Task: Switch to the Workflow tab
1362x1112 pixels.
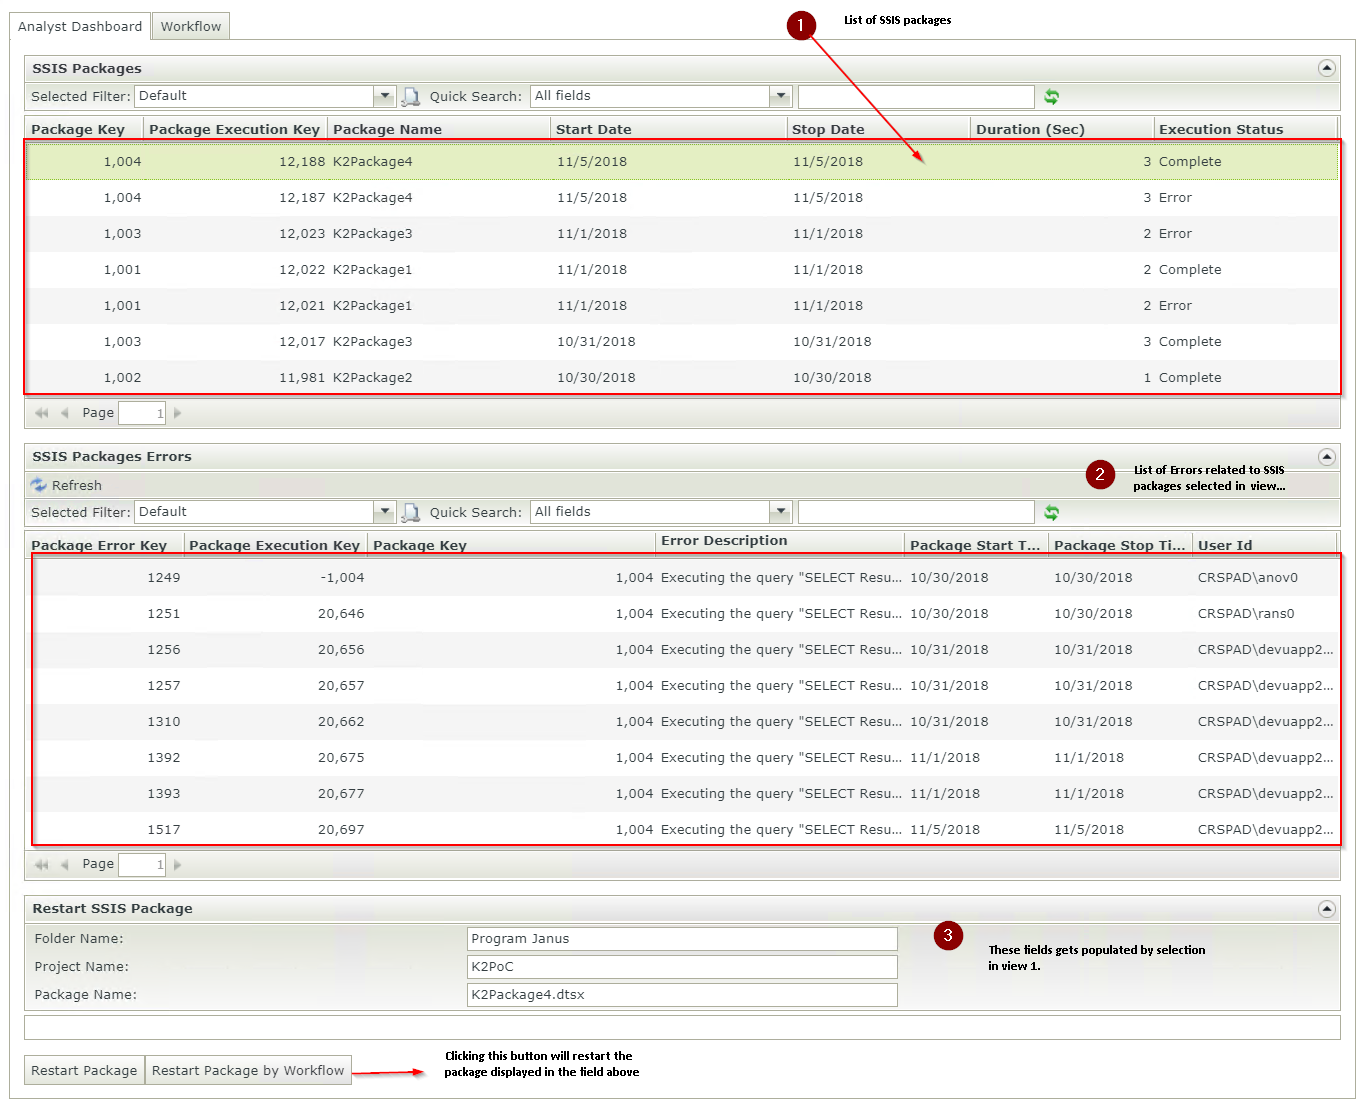Action: click(x=191, y=26)
